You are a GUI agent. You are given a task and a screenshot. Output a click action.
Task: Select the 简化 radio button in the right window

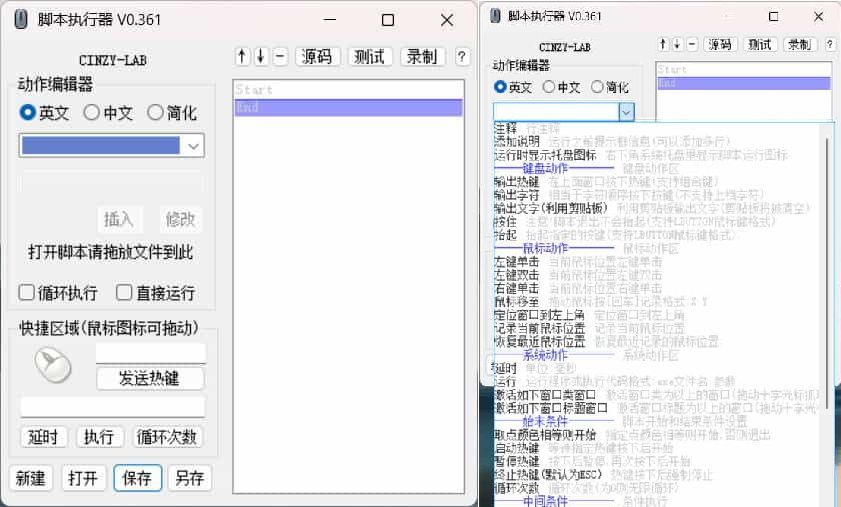(x=598, y=87)
